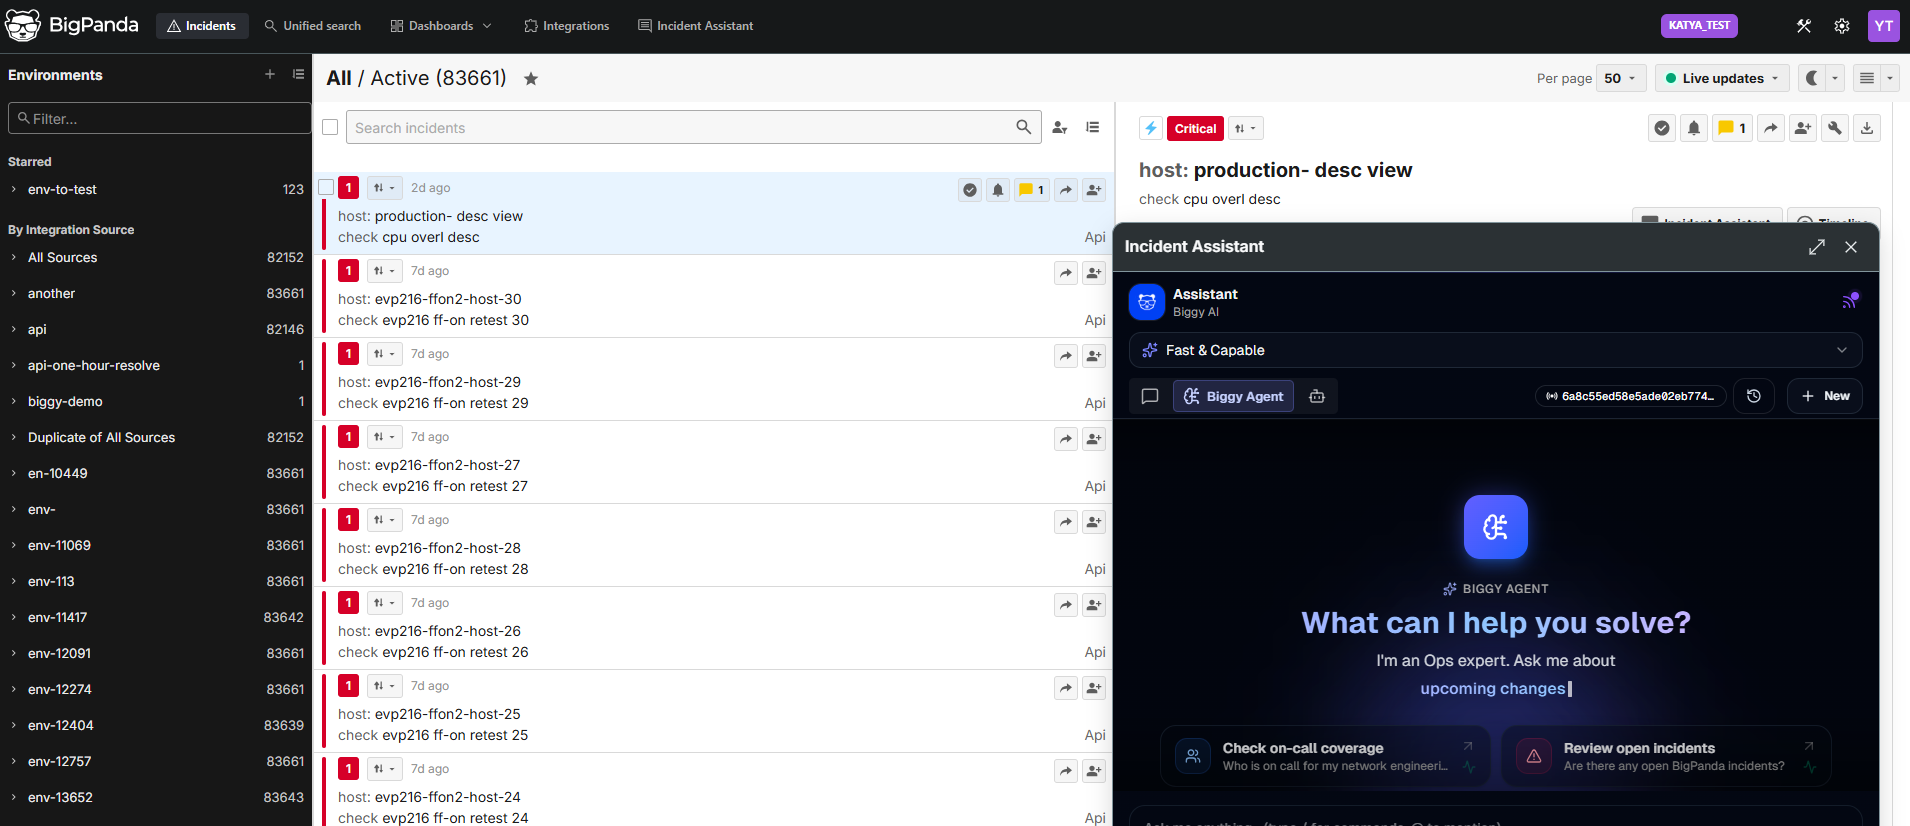Viewport: 1910px width, 826px height.
Task: Resolve the production- desc view incident row
Action: [970, 190]
